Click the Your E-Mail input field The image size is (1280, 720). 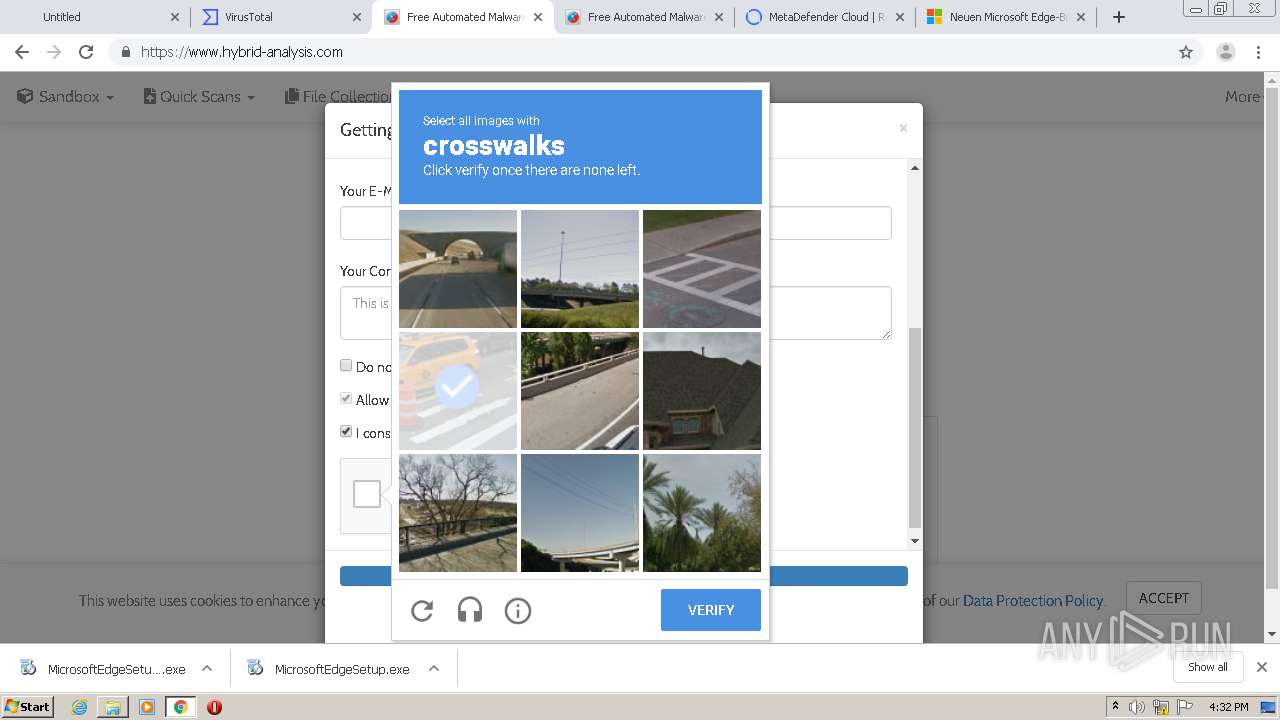pyautogui.click(x=615, y=223)
